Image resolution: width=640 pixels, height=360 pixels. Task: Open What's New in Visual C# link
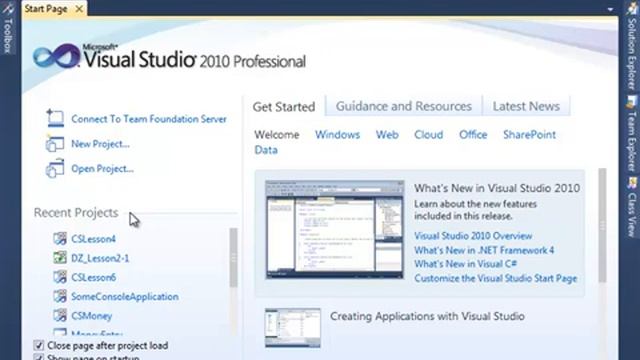(466, 264)
